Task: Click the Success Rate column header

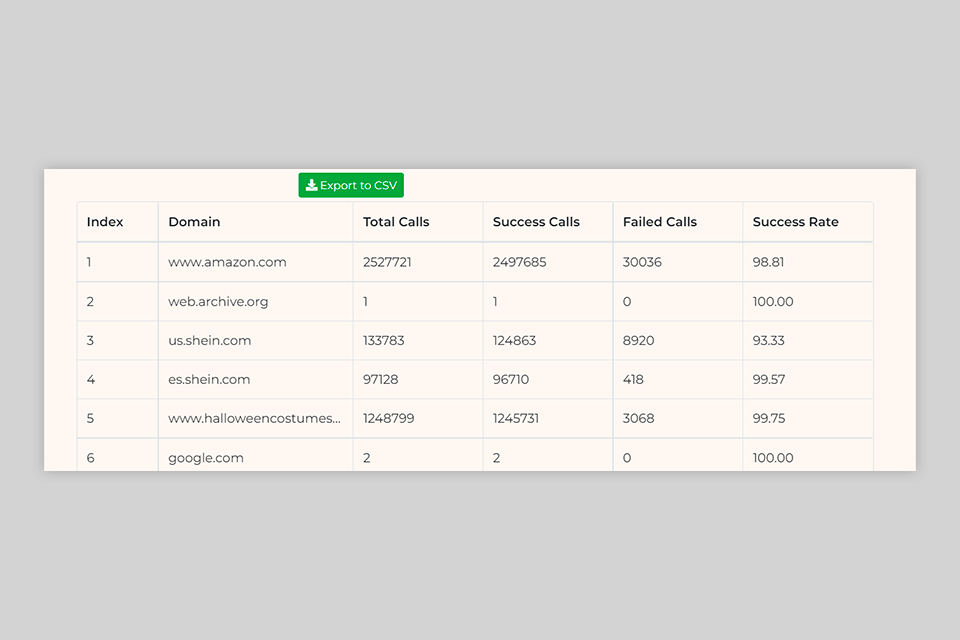Action: point(795,222)
